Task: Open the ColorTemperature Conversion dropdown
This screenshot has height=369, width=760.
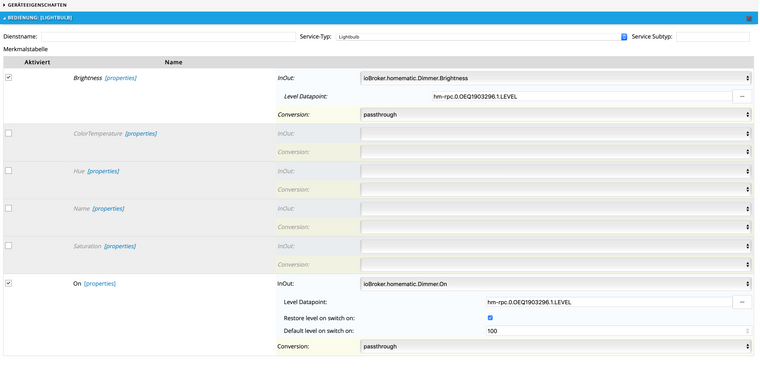Action: click(556, 152)
